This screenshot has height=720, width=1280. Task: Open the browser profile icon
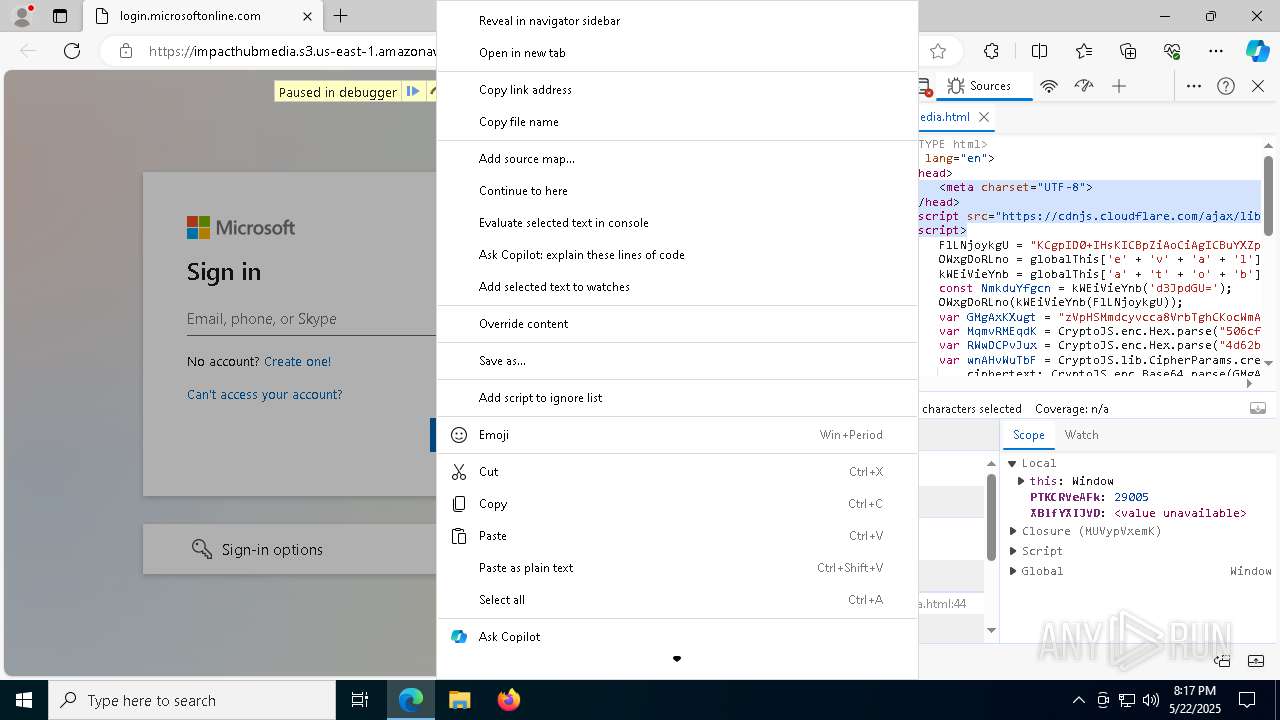coord(22,16)
